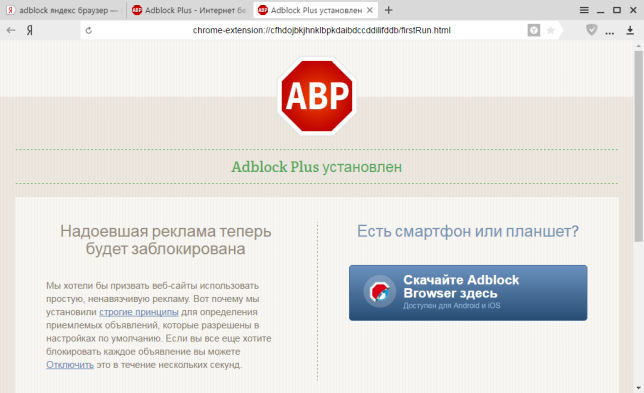Viewport: 644px width, 393px height.
Task: Click the large ABP stop-sign logo
Action: click(x=317, y=96)
